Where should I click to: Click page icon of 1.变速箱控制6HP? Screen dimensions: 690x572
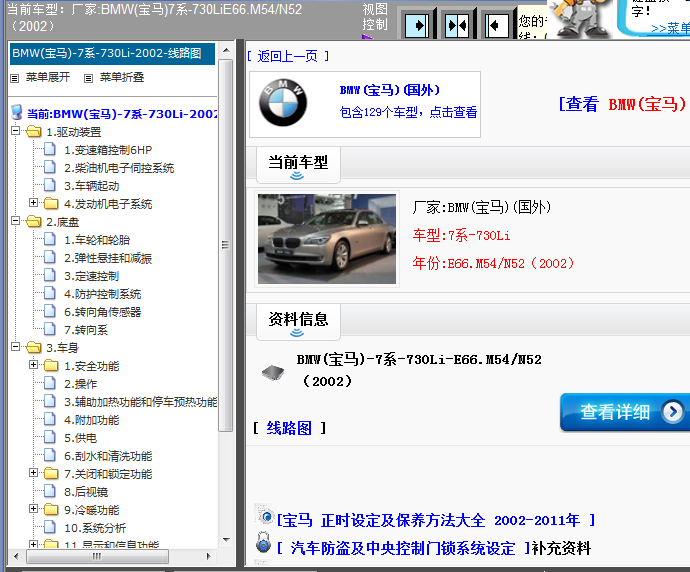(x=50, y=149)
